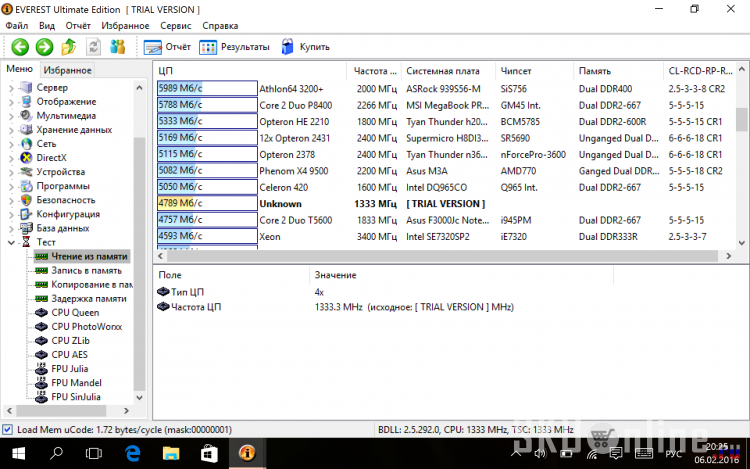Viewport: 750px width, 469px height.
Task: Open the Отчёт report button
Action: point(167,47)
